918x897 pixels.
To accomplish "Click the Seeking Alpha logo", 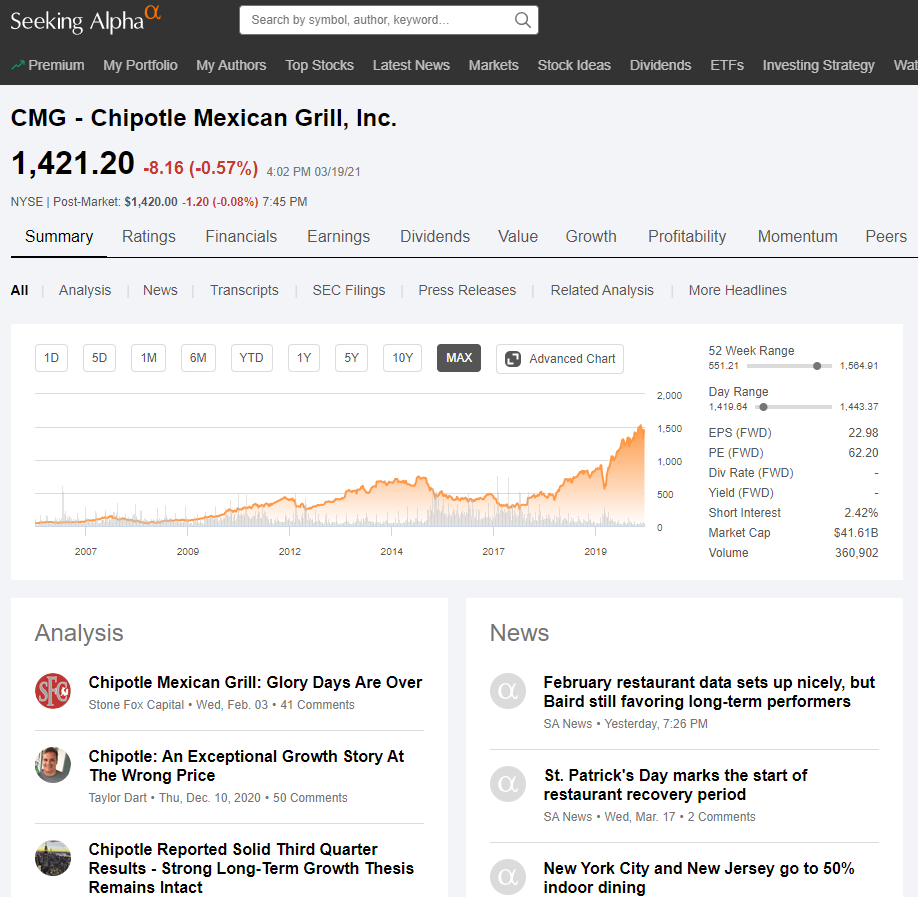I will (85, 20).
